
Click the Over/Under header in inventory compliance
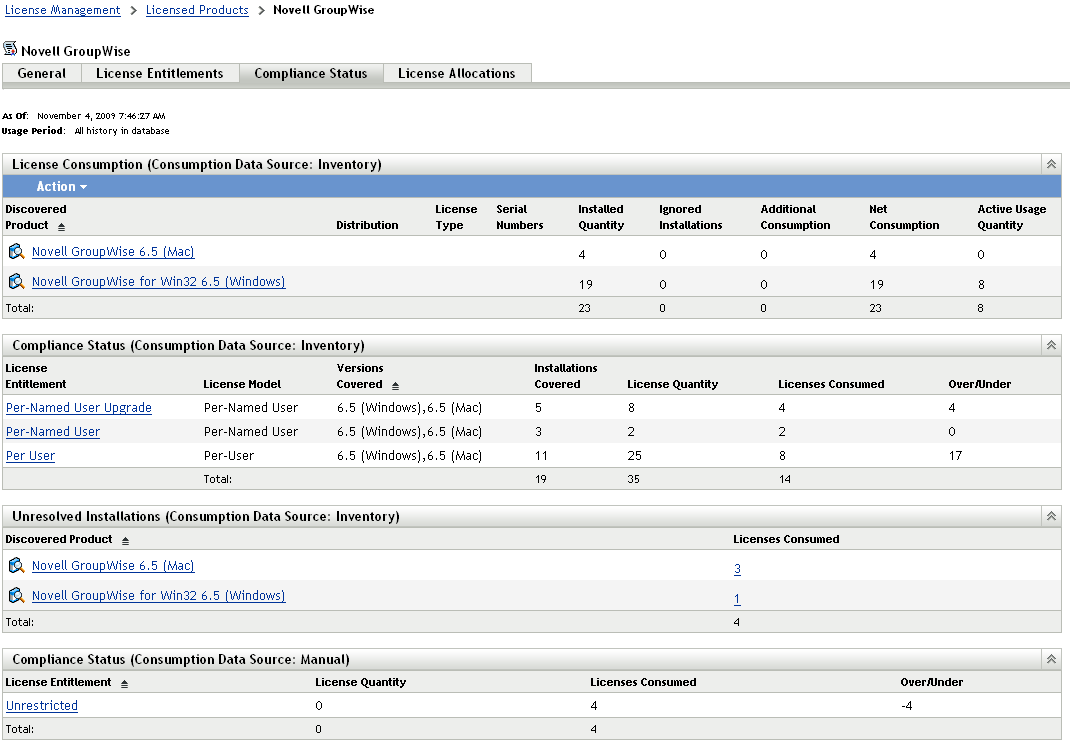tap(979, 384)
